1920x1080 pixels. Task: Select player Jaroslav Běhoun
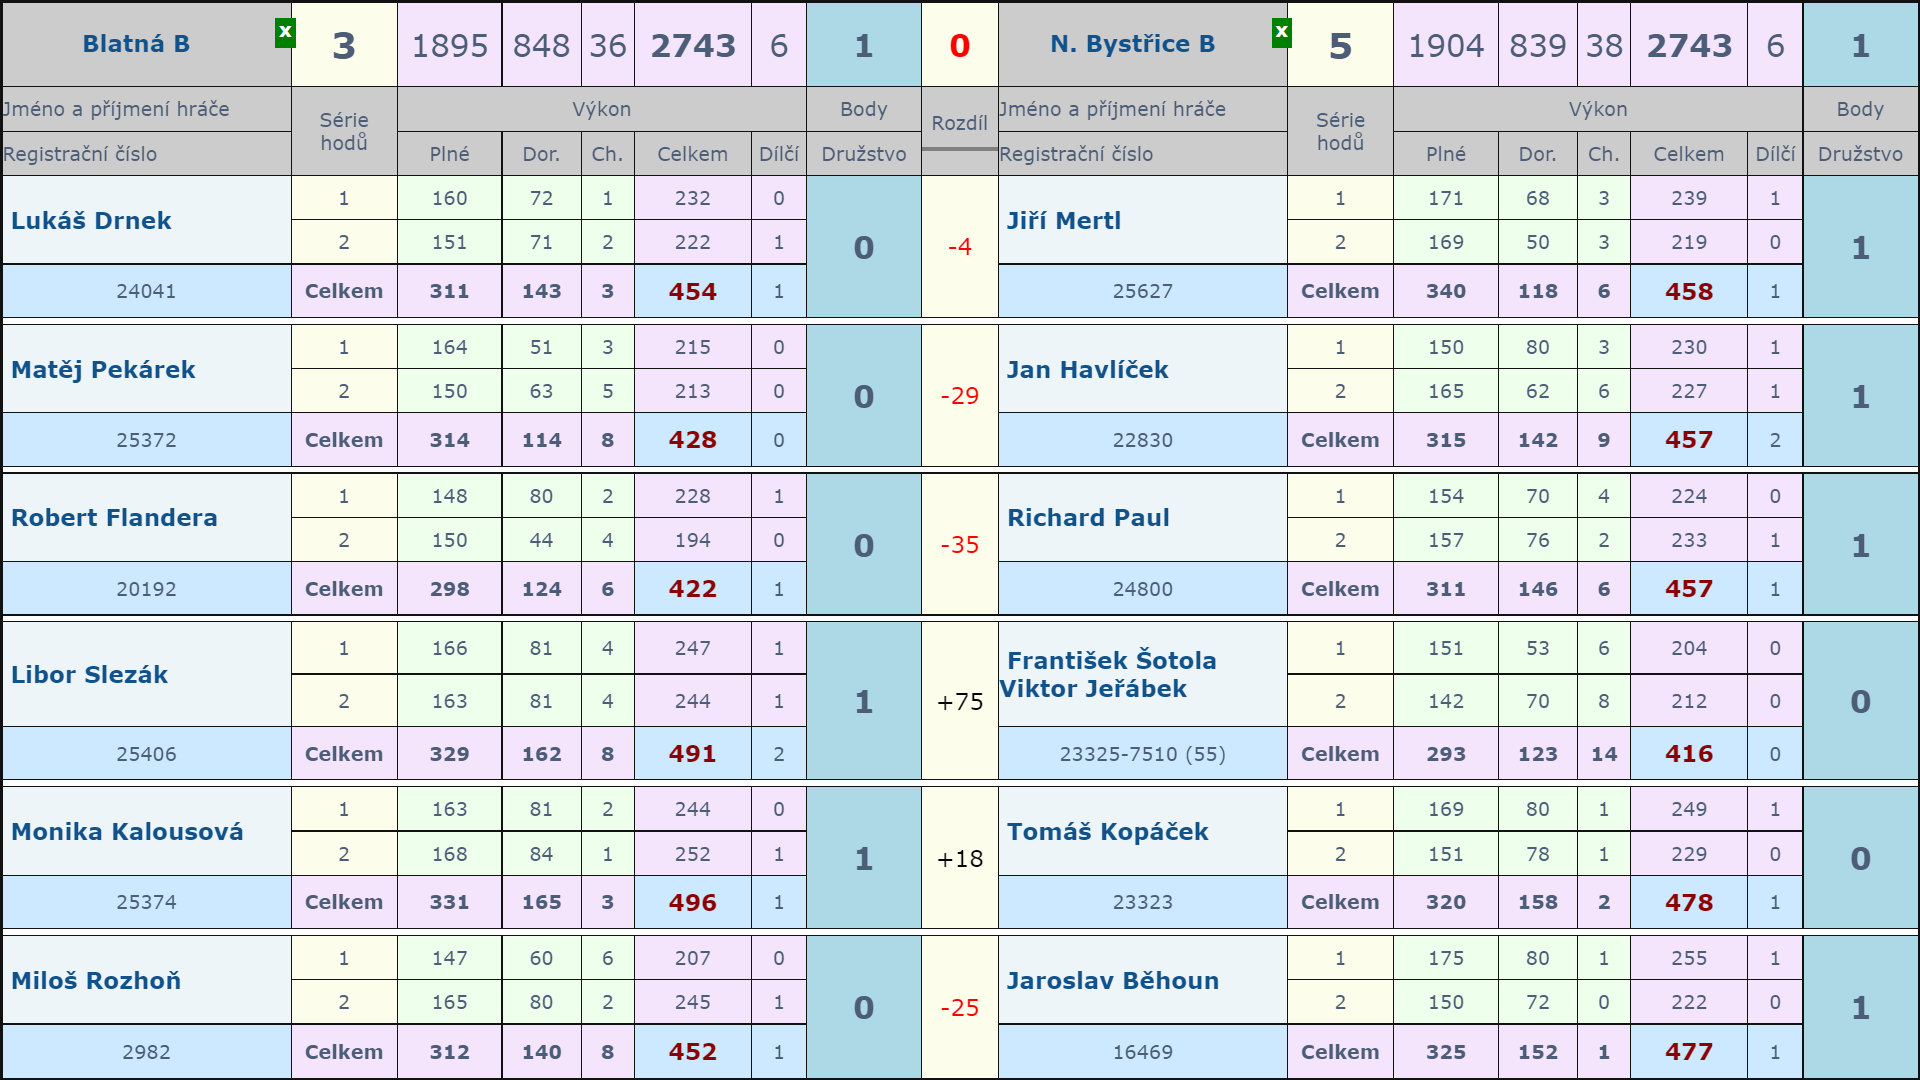(1112, 981)
